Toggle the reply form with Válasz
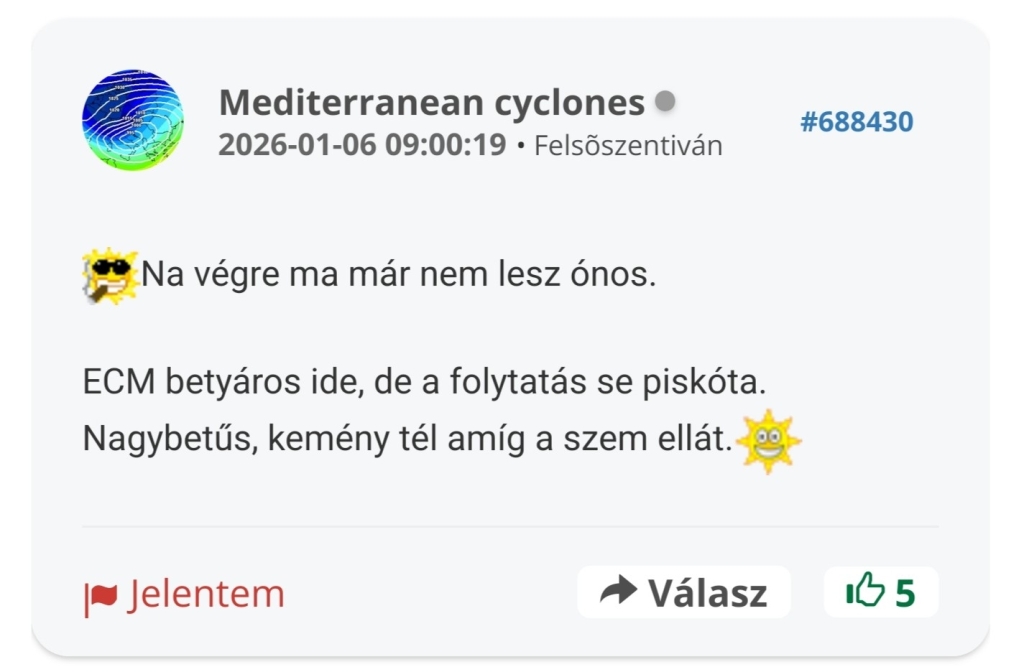The height and width of the screenshot is (672, 1024). 683,592
